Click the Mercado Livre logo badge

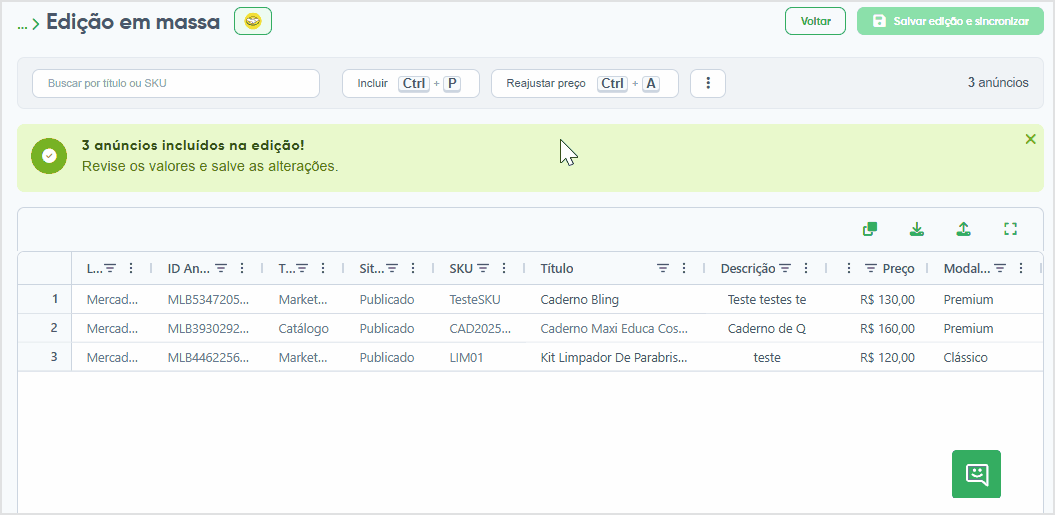253,22
